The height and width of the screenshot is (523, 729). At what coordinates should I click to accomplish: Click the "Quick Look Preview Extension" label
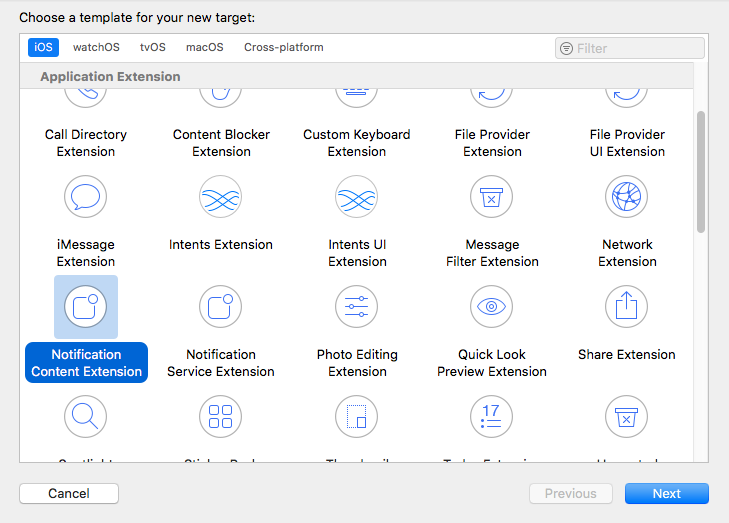point(492,363)
